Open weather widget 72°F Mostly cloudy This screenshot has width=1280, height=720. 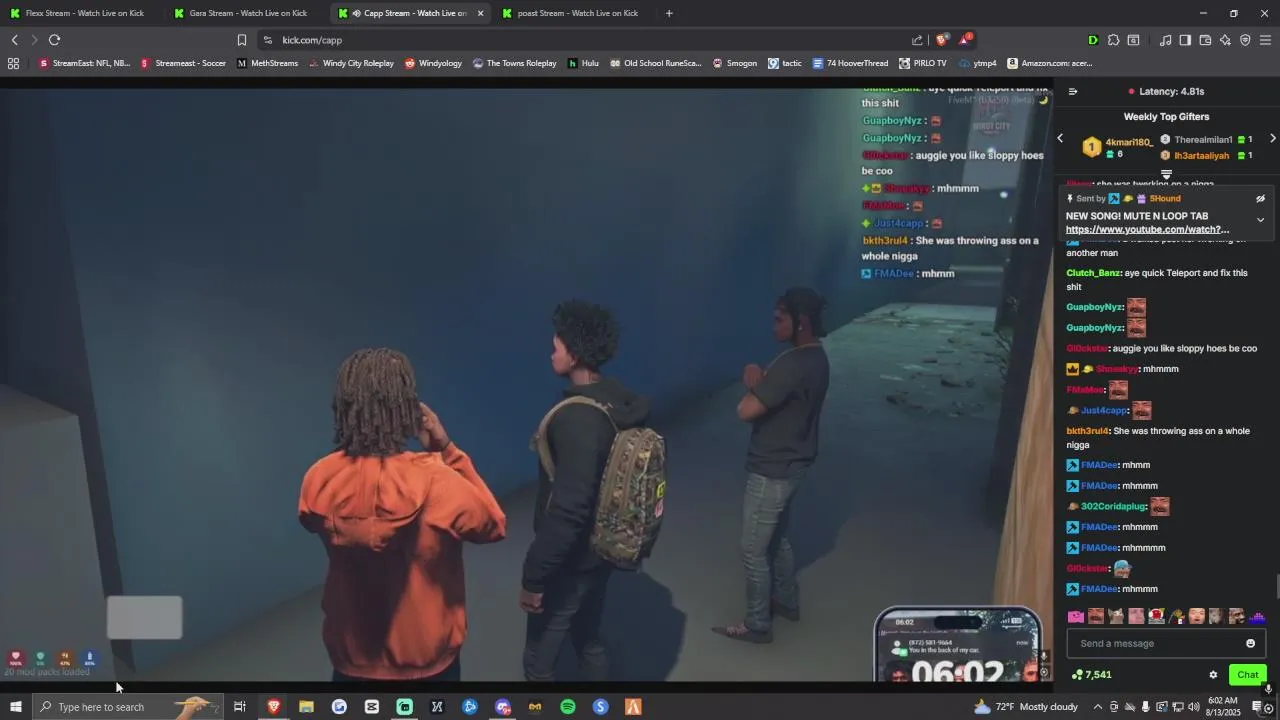click(1027, 707)
